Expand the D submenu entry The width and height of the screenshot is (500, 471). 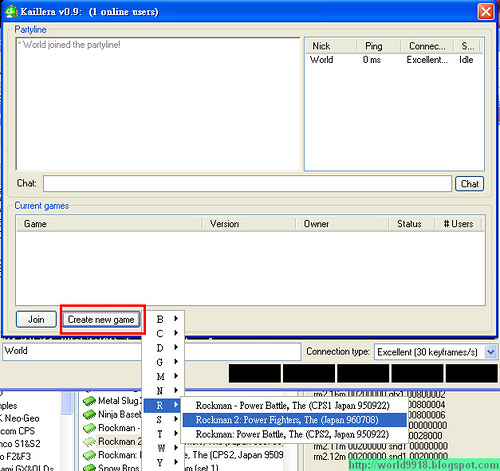tap(163, 348)
